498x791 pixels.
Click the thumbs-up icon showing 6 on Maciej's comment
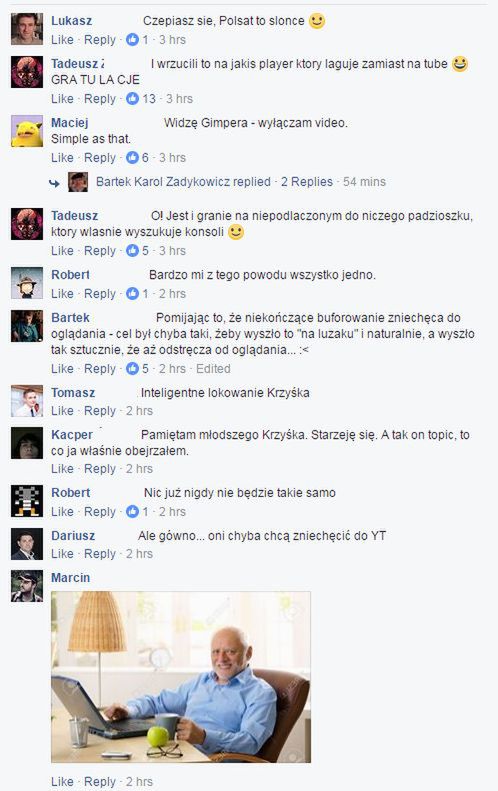(132, 158)
